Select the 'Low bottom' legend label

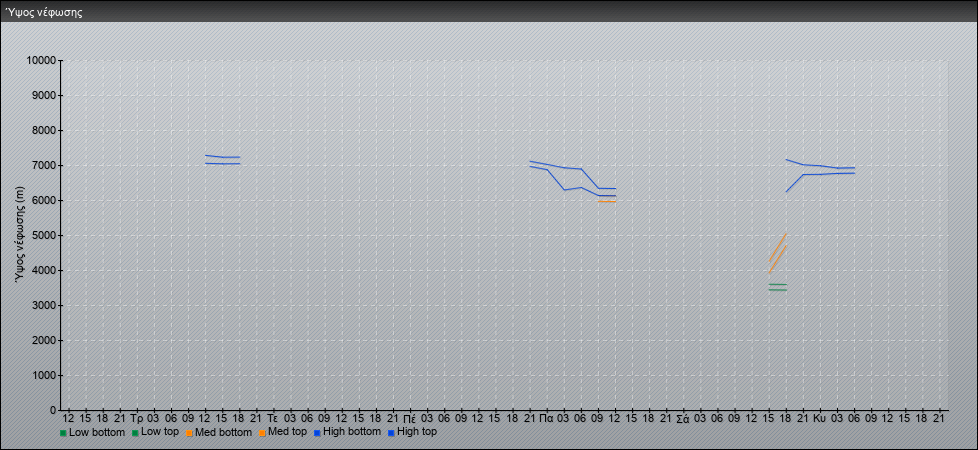click(96, 432)
